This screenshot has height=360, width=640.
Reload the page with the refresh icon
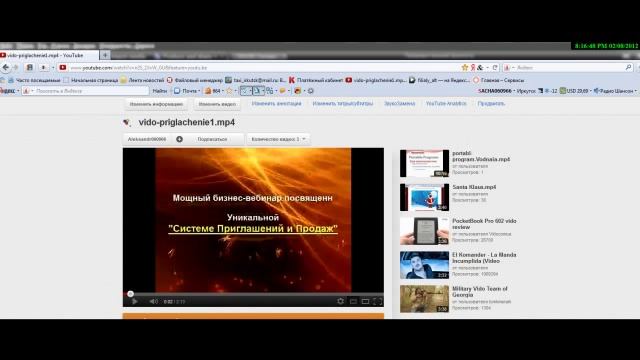tap(495, 67)
